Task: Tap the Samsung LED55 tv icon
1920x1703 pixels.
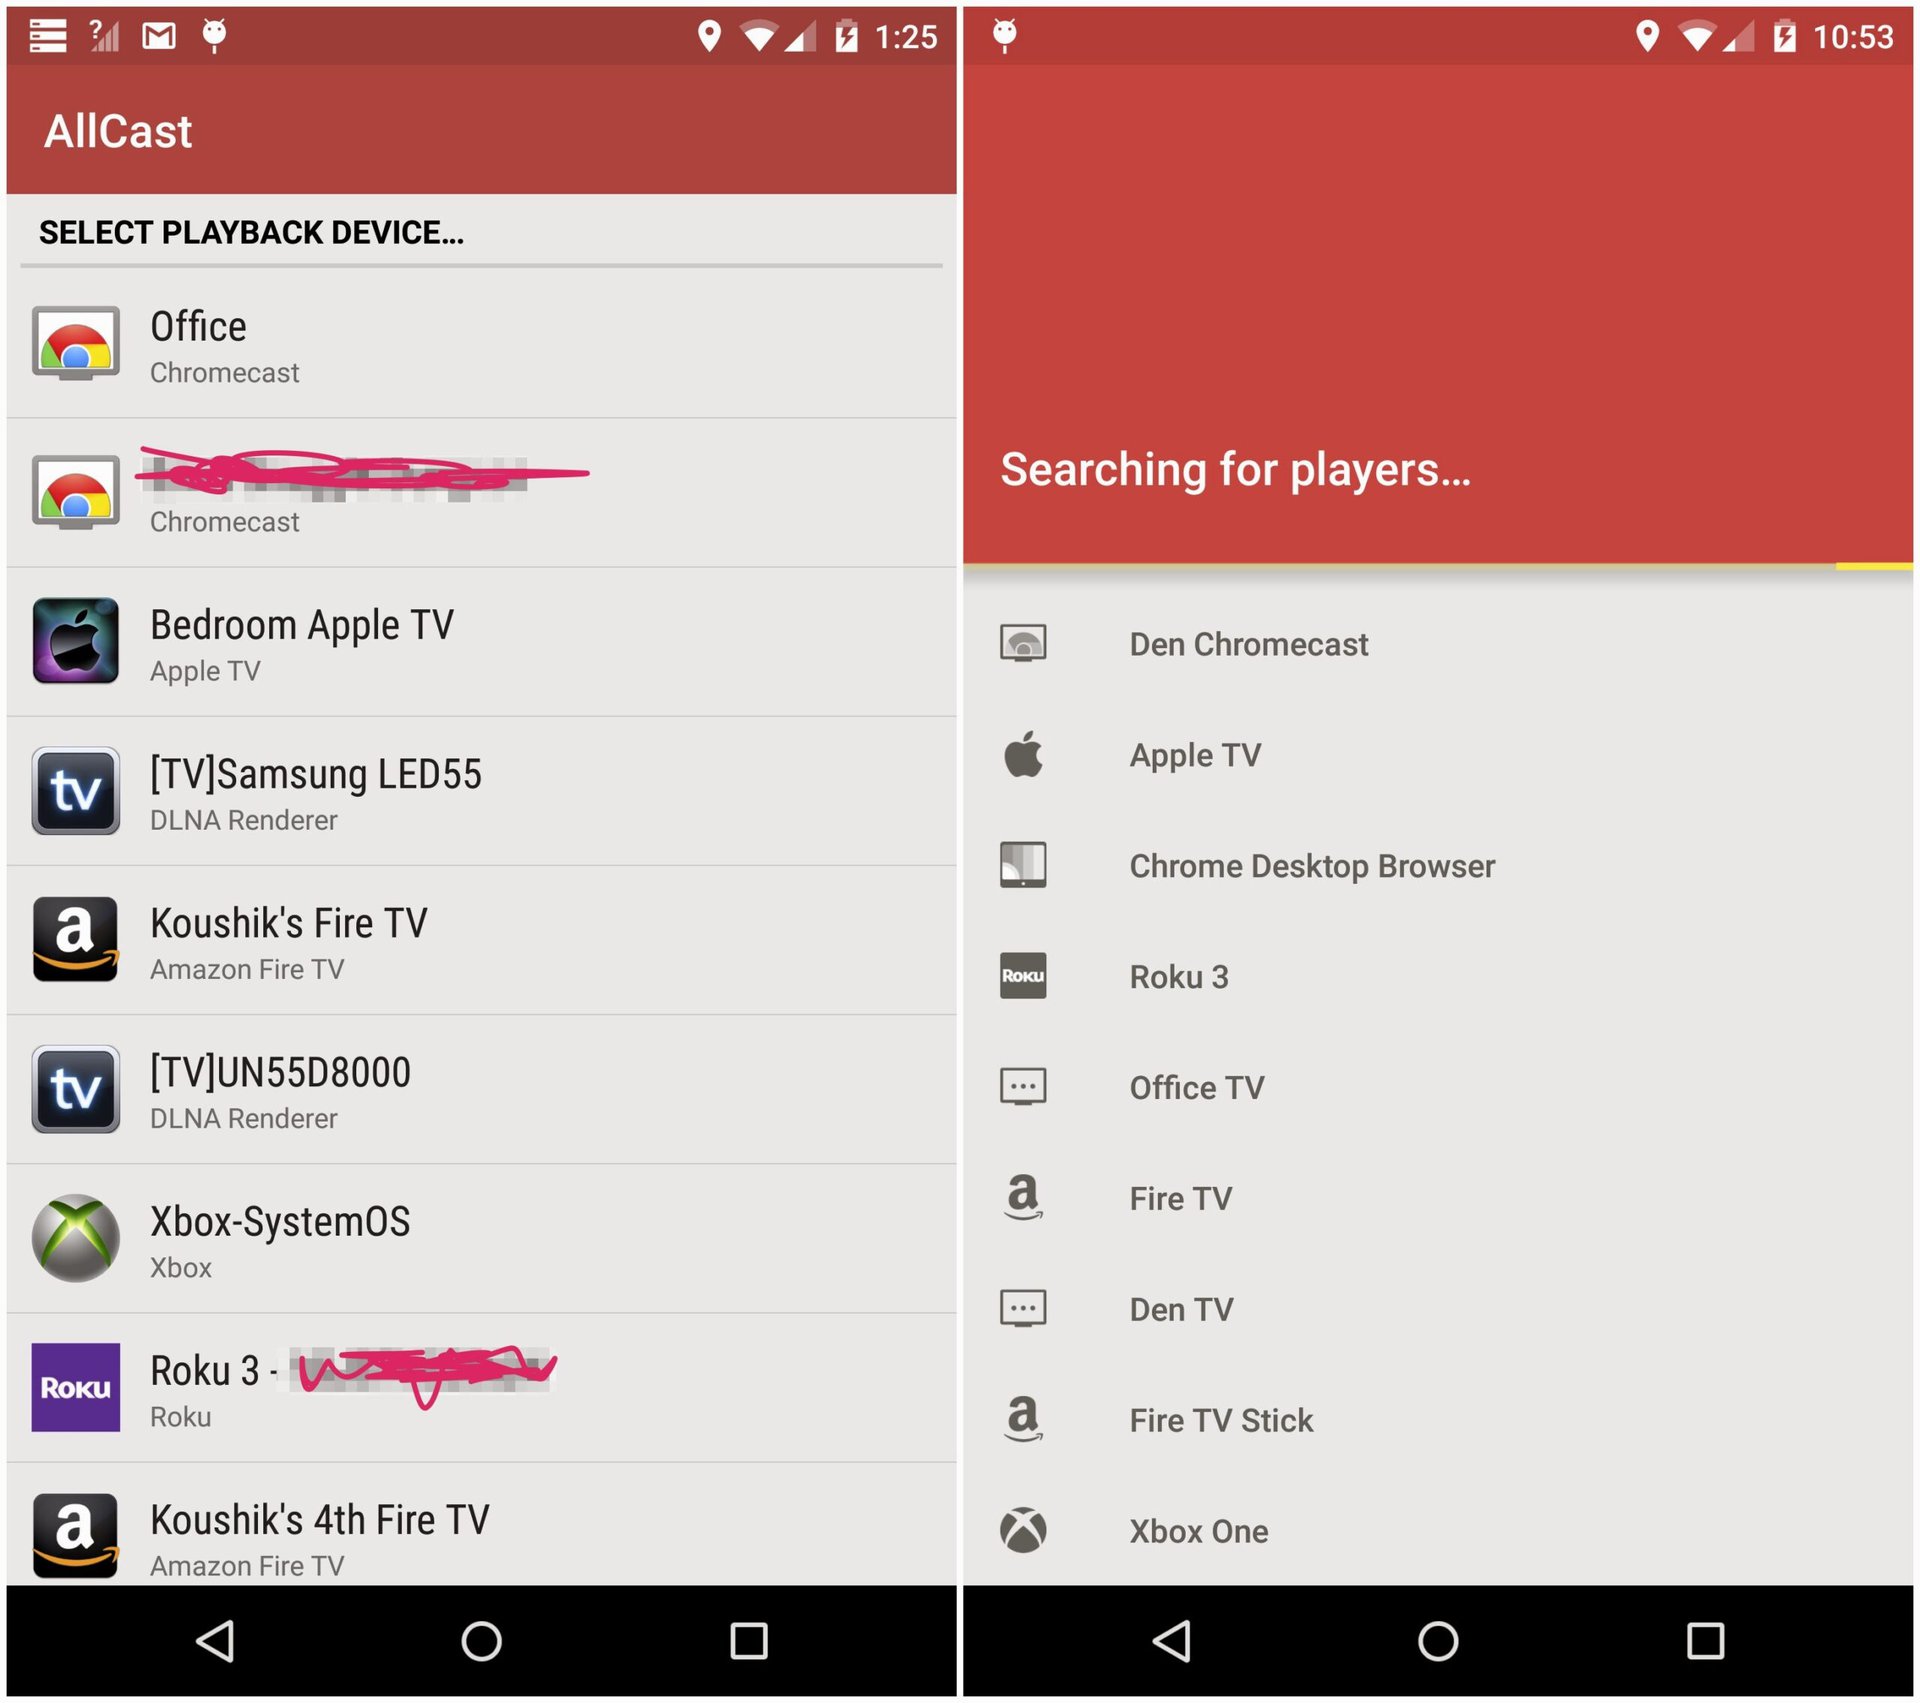Action: coord(76,791)
